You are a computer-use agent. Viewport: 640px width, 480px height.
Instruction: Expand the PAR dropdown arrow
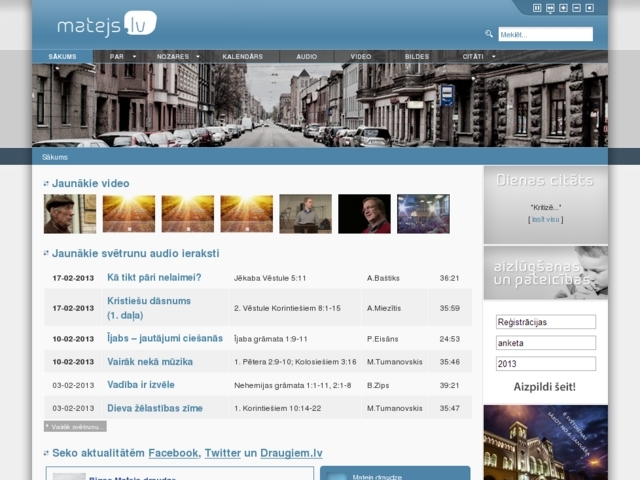coord(134,56)
